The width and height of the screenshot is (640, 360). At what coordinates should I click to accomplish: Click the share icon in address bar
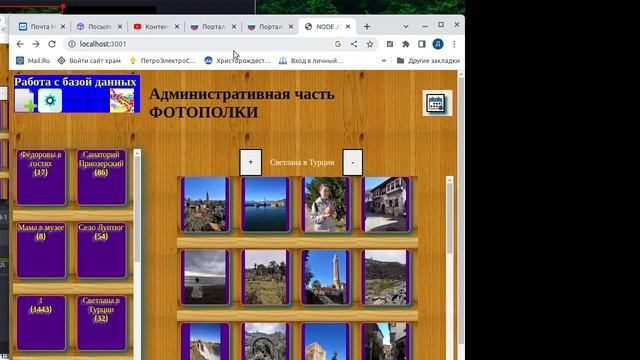tap(354, 44)
